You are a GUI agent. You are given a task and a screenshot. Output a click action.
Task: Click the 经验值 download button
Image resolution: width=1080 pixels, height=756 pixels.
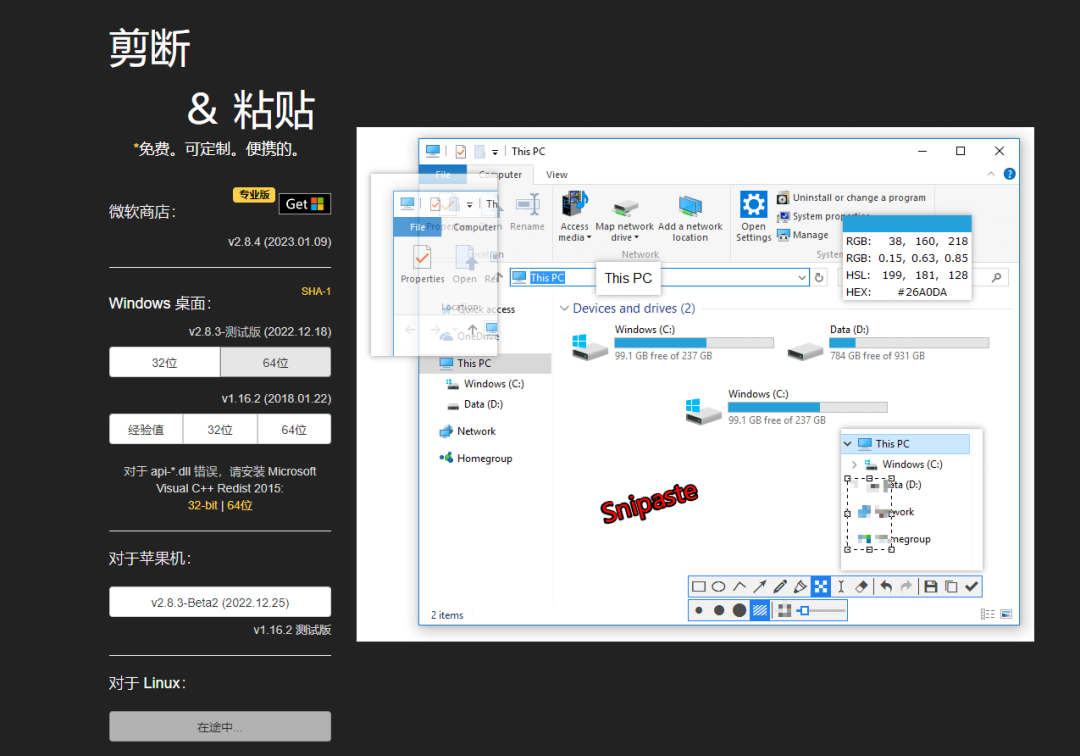coord(146,429)
